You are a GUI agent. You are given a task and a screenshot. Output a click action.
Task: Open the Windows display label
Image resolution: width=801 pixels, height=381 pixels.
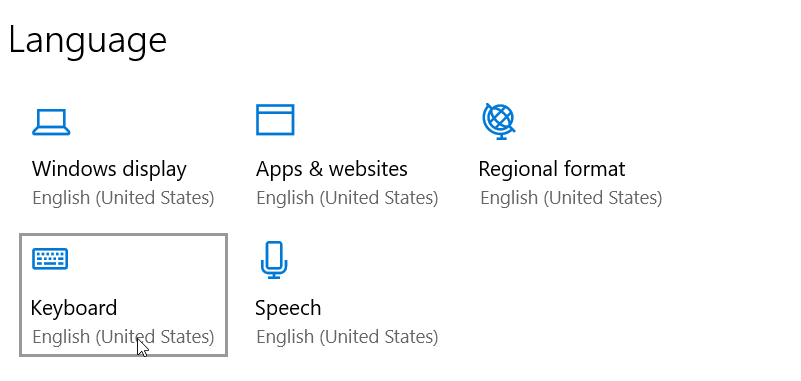(x=109, y=169)
